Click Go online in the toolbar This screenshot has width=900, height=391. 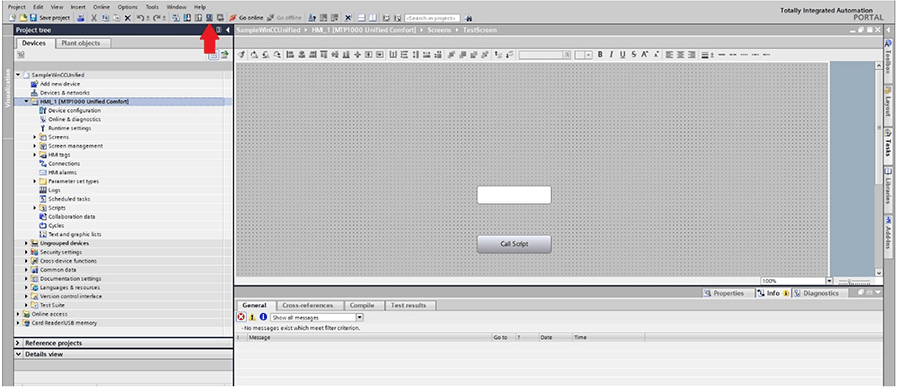pos(246,18)
